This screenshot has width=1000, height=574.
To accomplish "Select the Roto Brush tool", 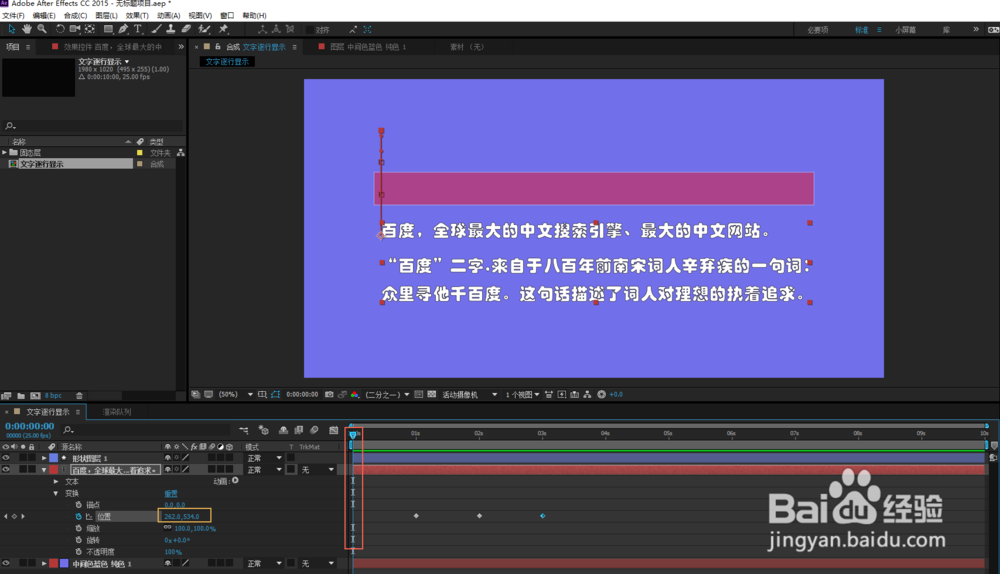I will coord(204,29).
